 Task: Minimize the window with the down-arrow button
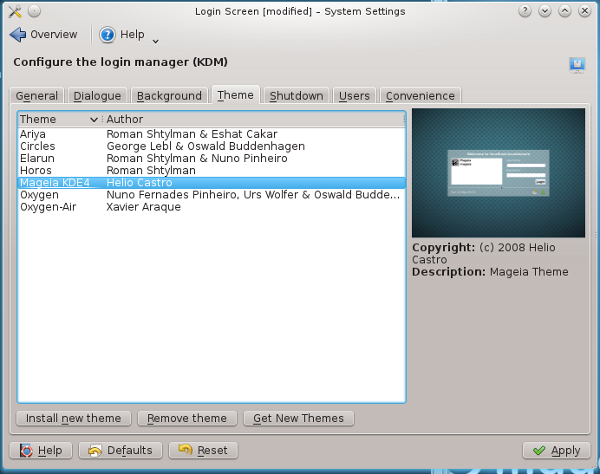[x=545, y=11]
